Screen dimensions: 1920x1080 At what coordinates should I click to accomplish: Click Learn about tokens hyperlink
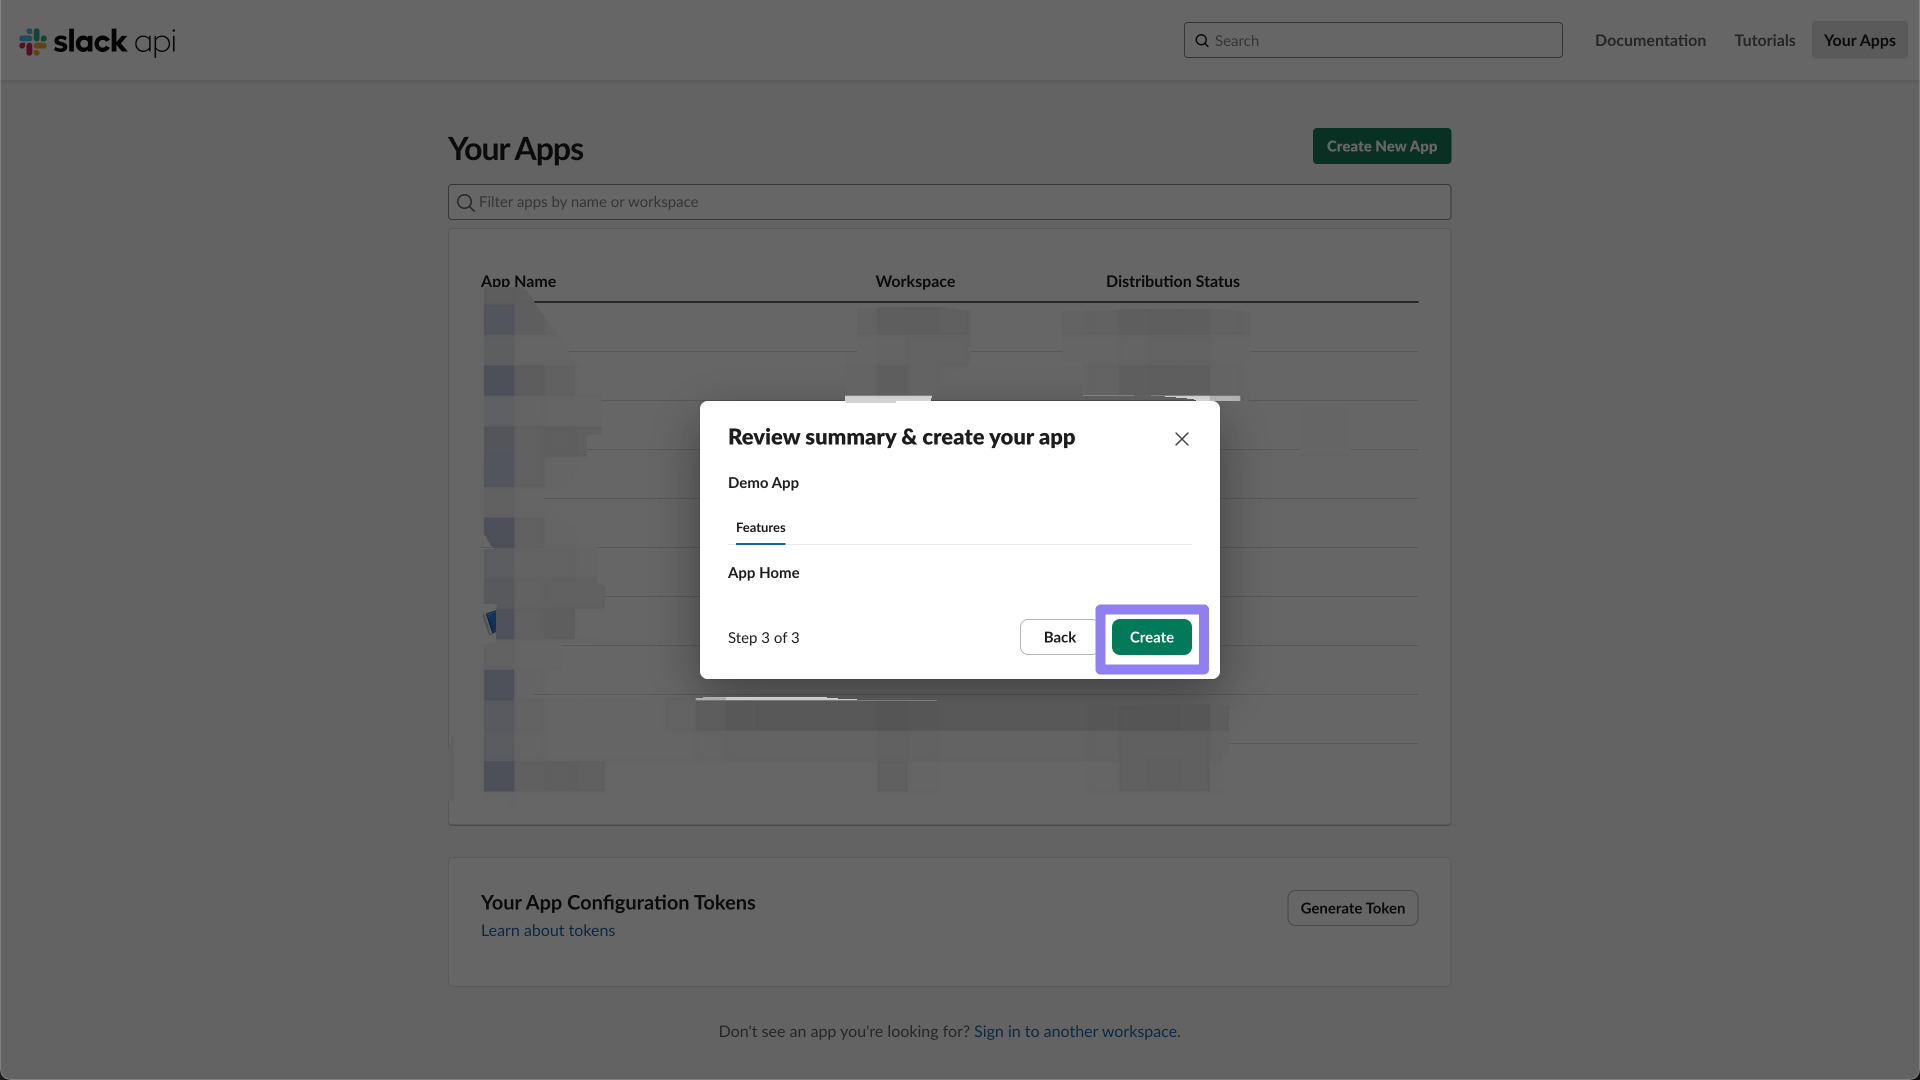pyautogui.click(x=547, y=931)
